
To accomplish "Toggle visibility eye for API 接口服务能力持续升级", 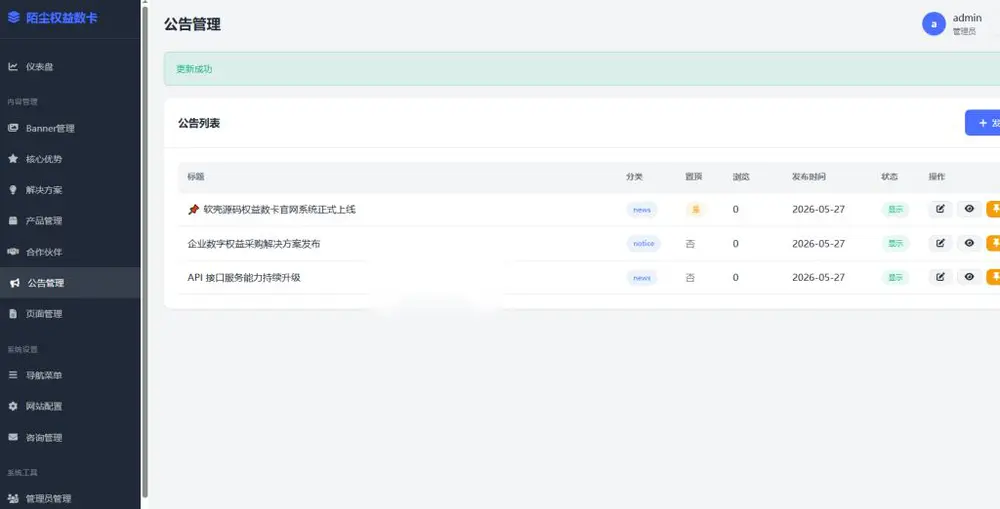I will pyautogui.click(x=969, y=277).
